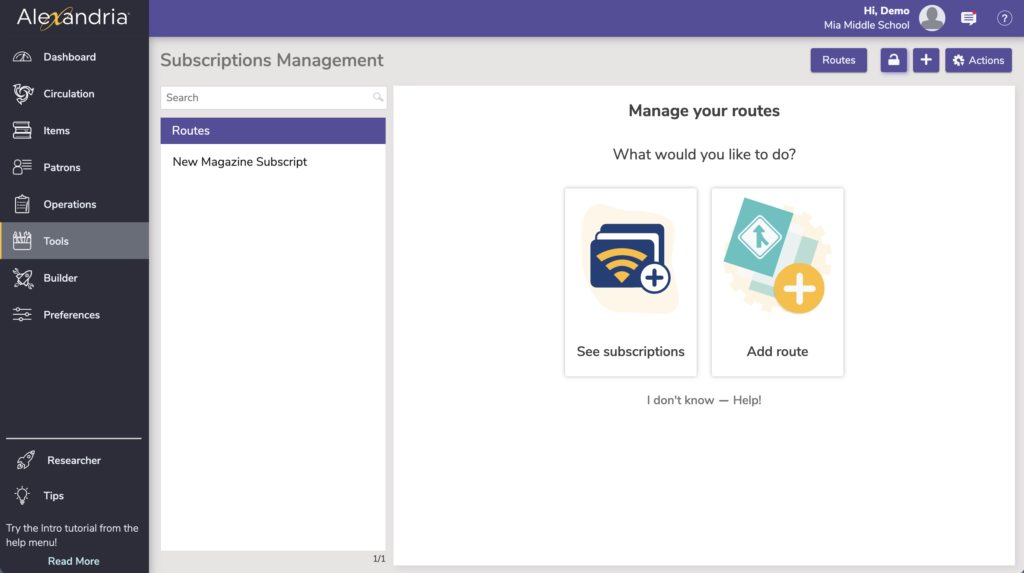The height and width of the screenshot is (573, 1024).
Task: Open the user profile avatar
Action: 932,18
